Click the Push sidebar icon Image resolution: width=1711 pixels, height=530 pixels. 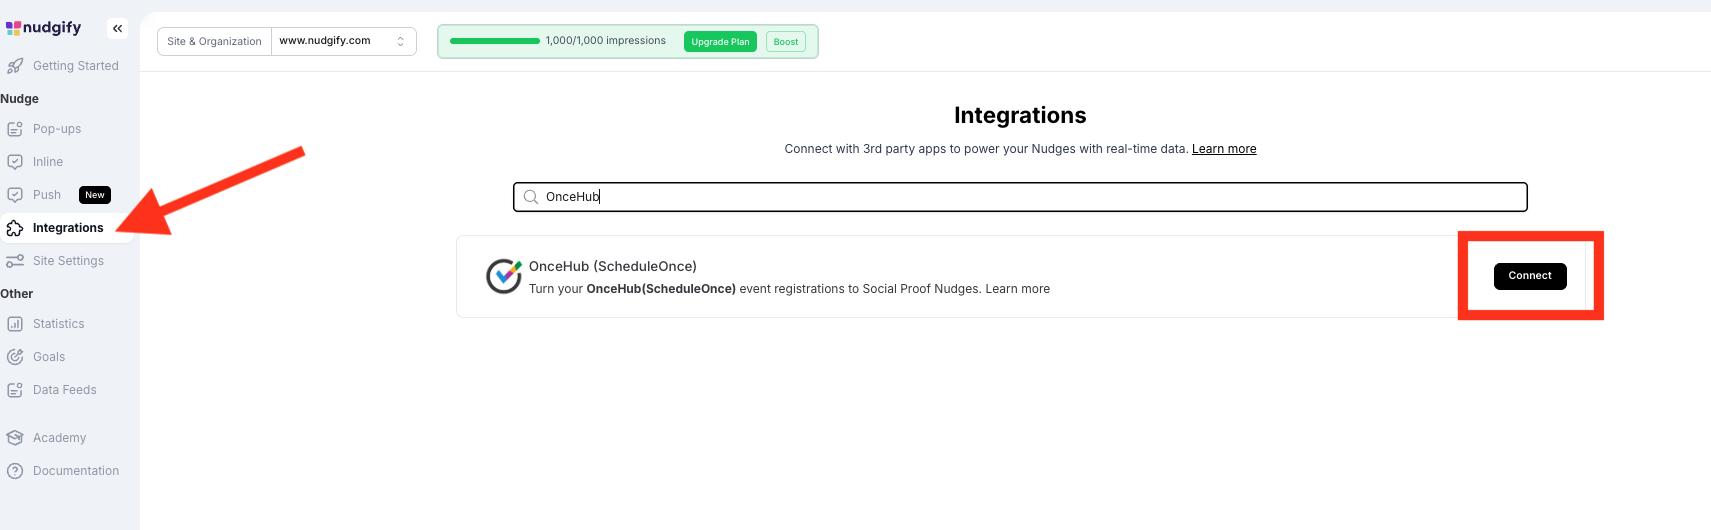pos(15,195)
